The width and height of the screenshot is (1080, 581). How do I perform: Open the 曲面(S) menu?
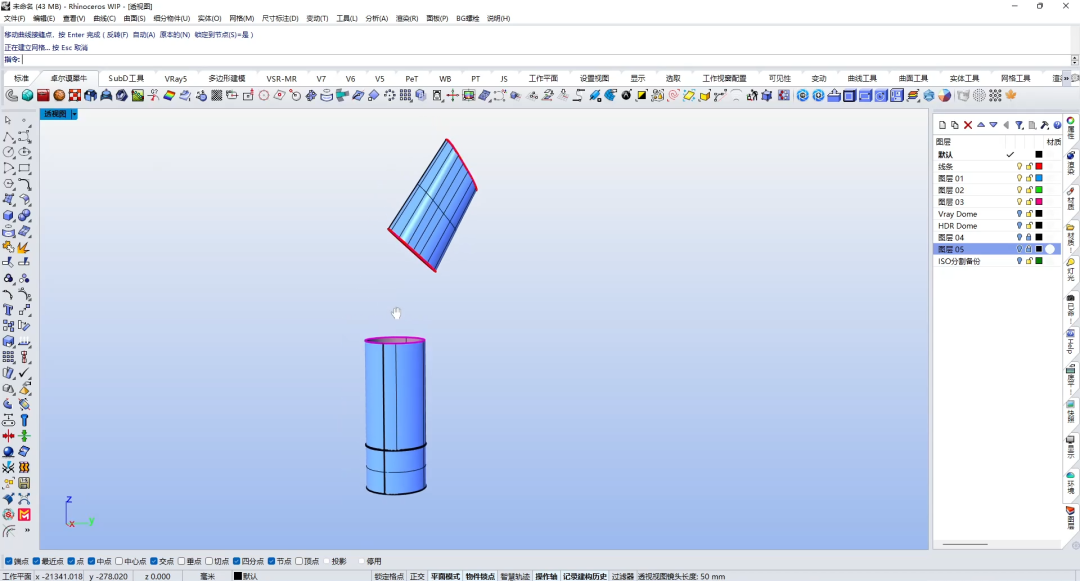tap(134, 19)
